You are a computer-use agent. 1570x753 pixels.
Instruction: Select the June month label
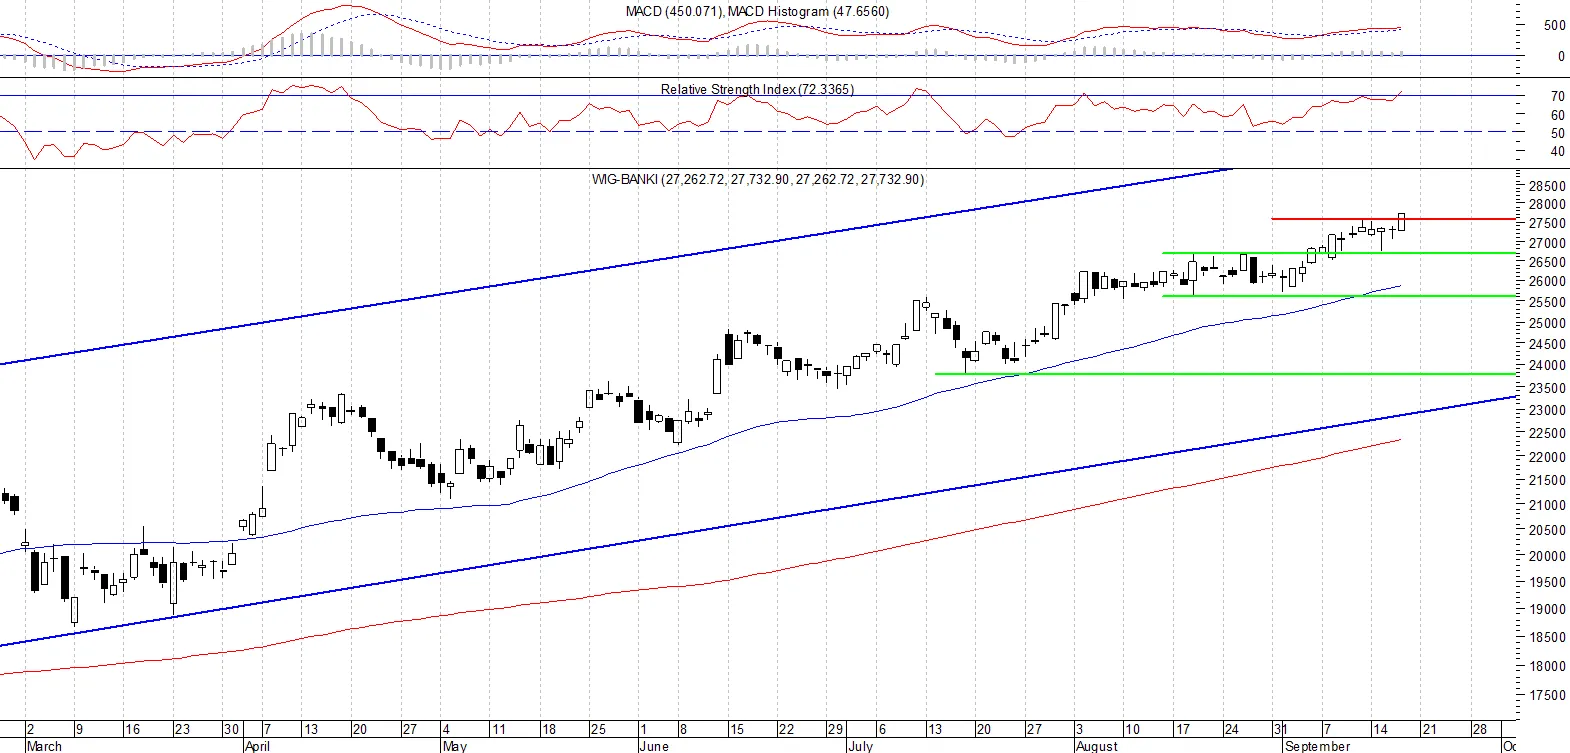[x=654, y=746]
